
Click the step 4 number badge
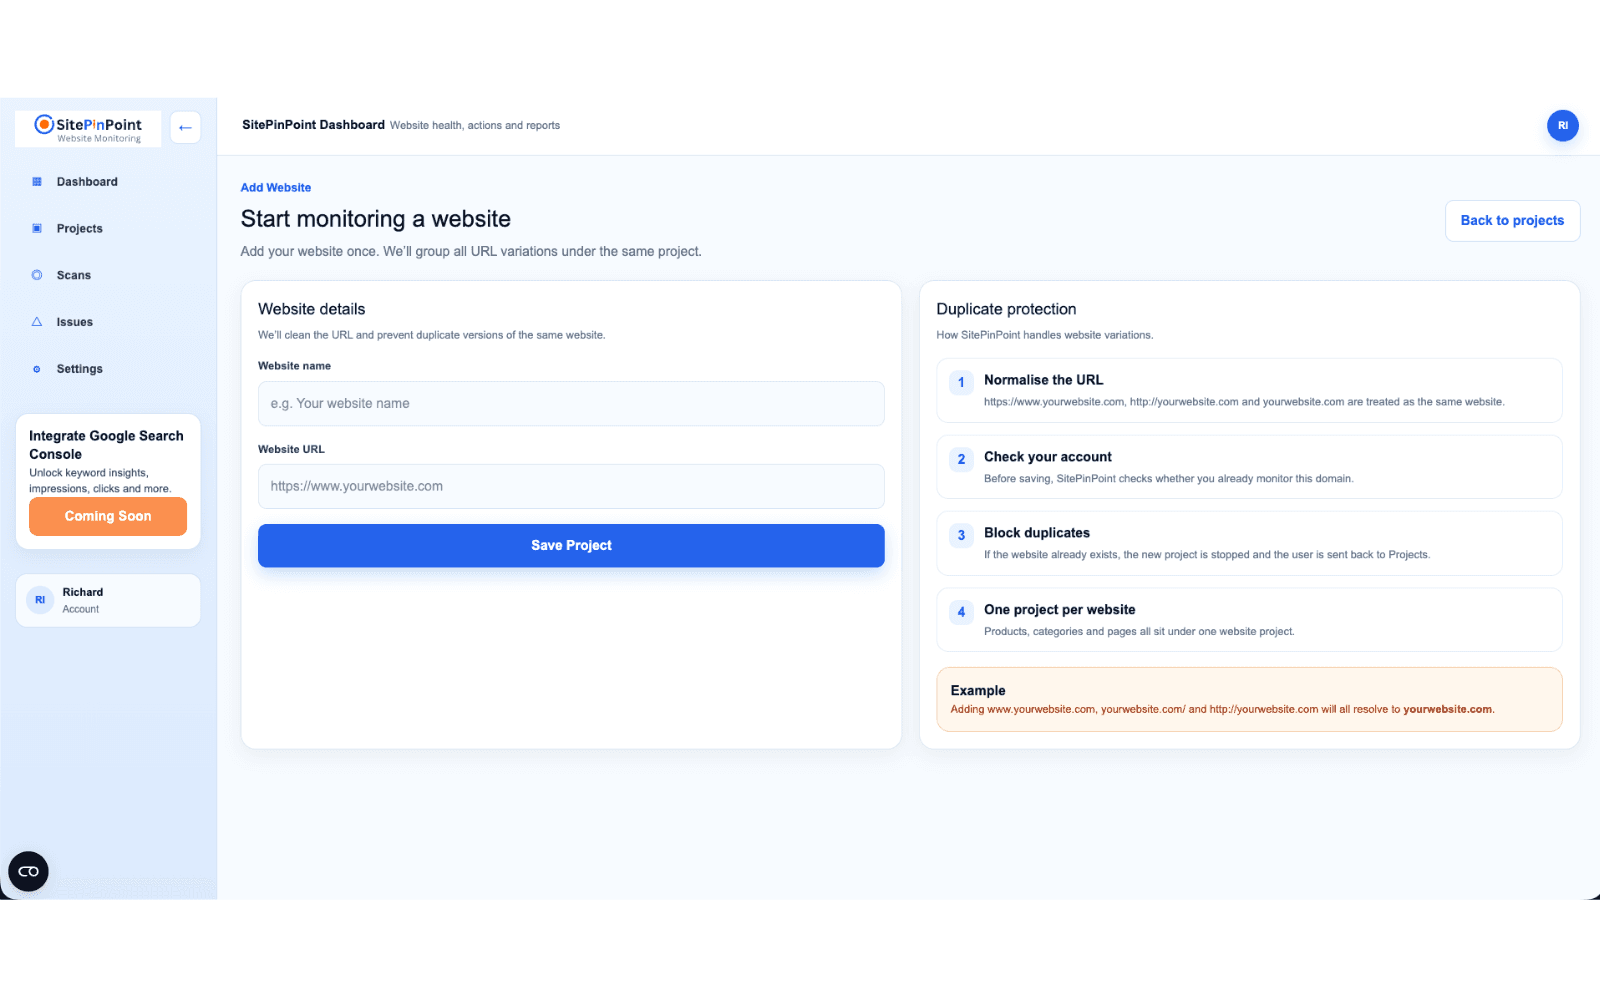pyautogui.click(x=961, y=612)
